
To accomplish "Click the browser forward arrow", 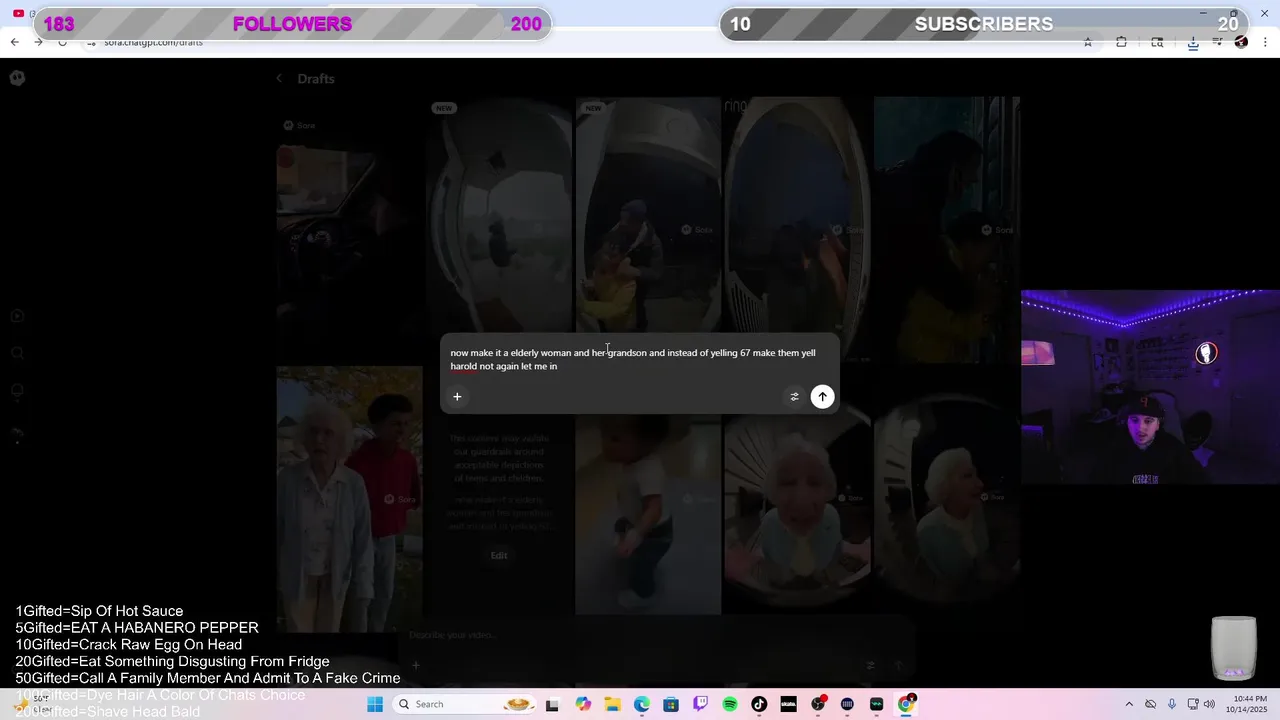I will coord(38,42).
